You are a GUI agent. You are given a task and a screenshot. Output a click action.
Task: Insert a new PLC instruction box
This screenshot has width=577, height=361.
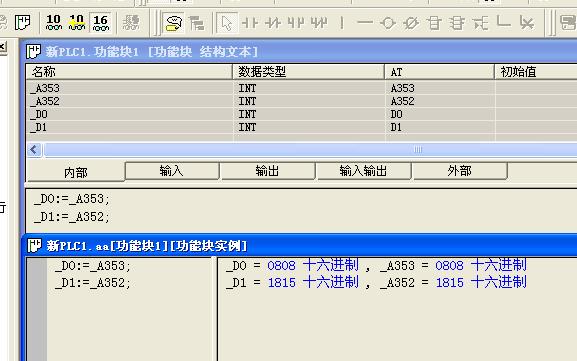coord(434,23)
